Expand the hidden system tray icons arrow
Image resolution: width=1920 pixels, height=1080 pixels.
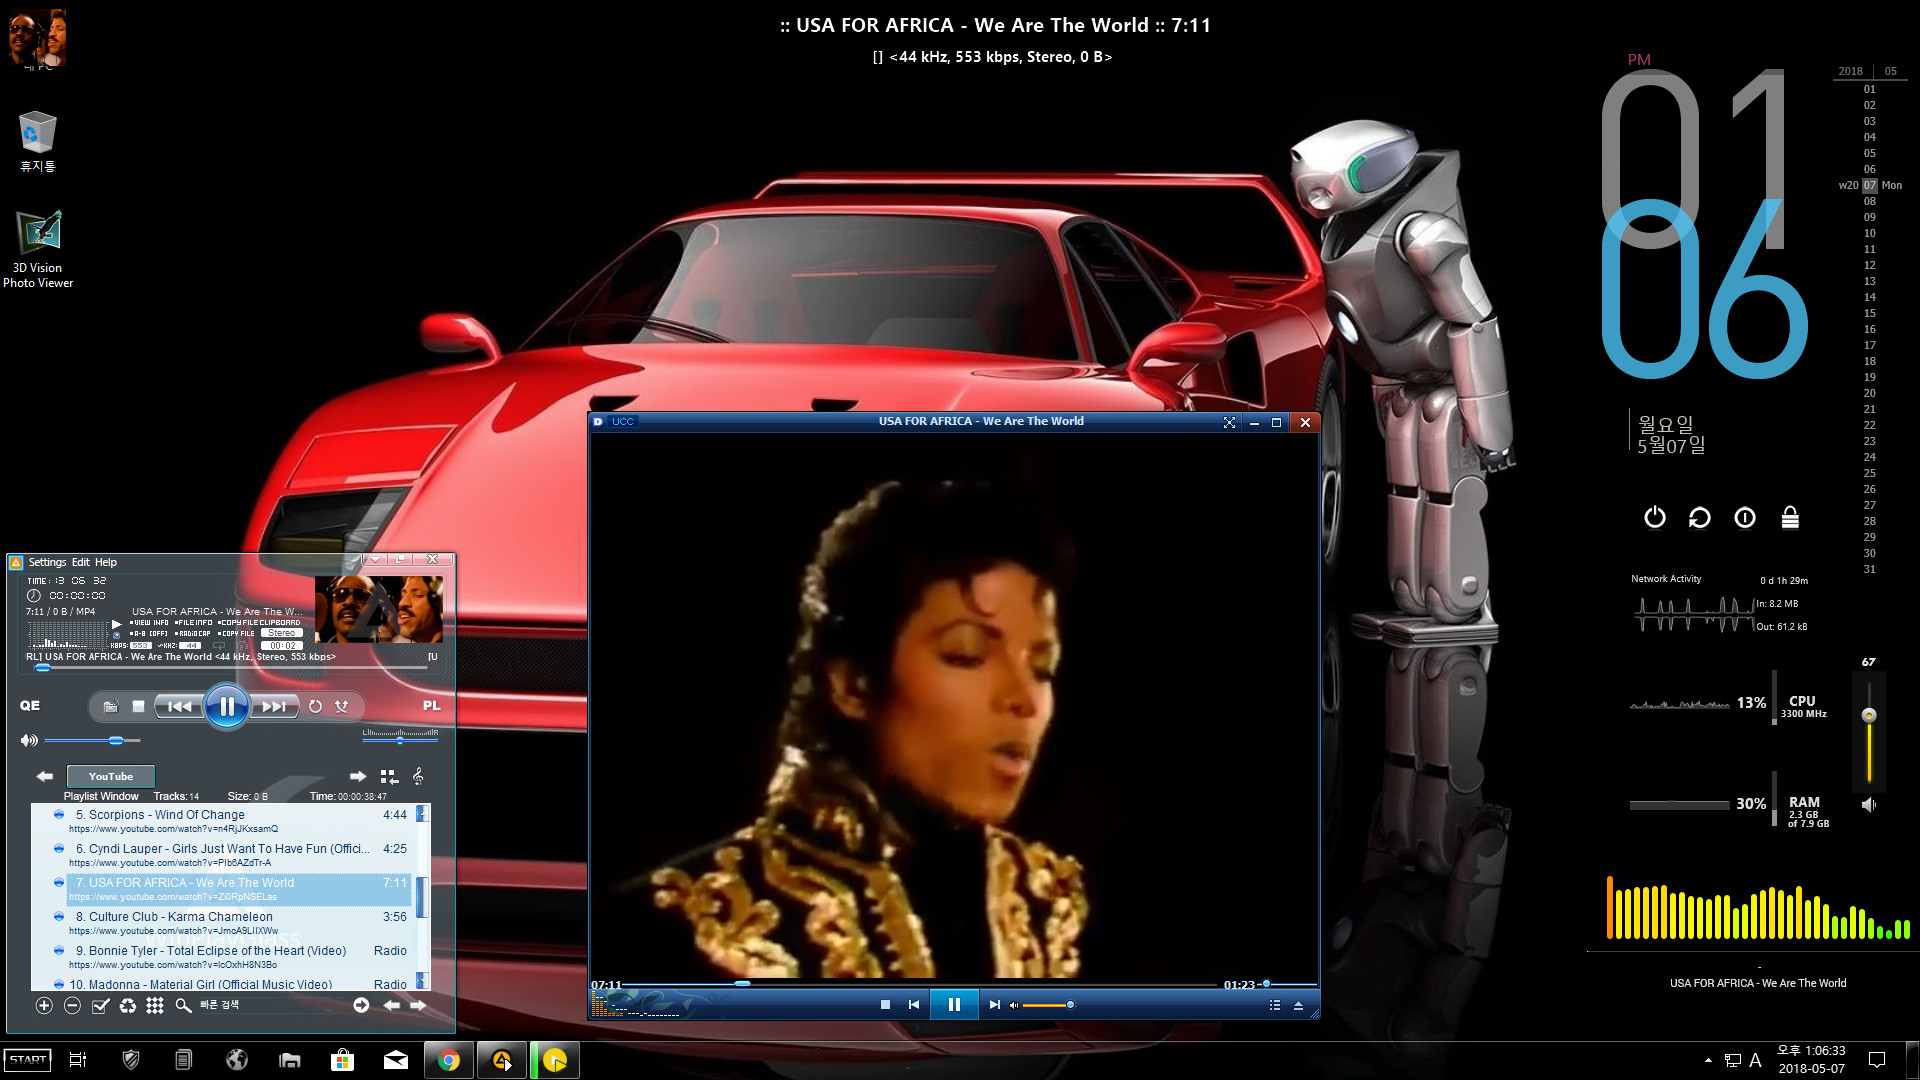pos(1707,1060)
